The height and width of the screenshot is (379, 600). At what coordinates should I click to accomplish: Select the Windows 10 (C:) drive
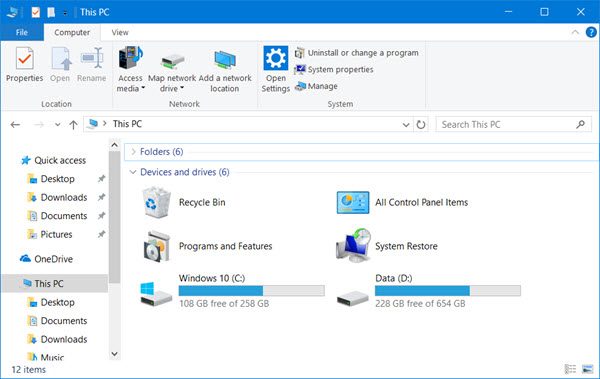232,290
